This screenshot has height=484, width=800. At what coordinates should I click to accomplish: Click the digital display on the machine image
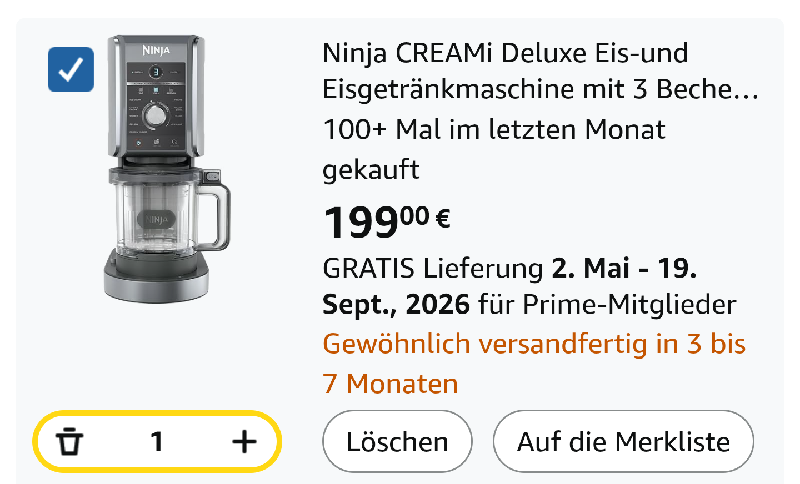pos(156,72)
